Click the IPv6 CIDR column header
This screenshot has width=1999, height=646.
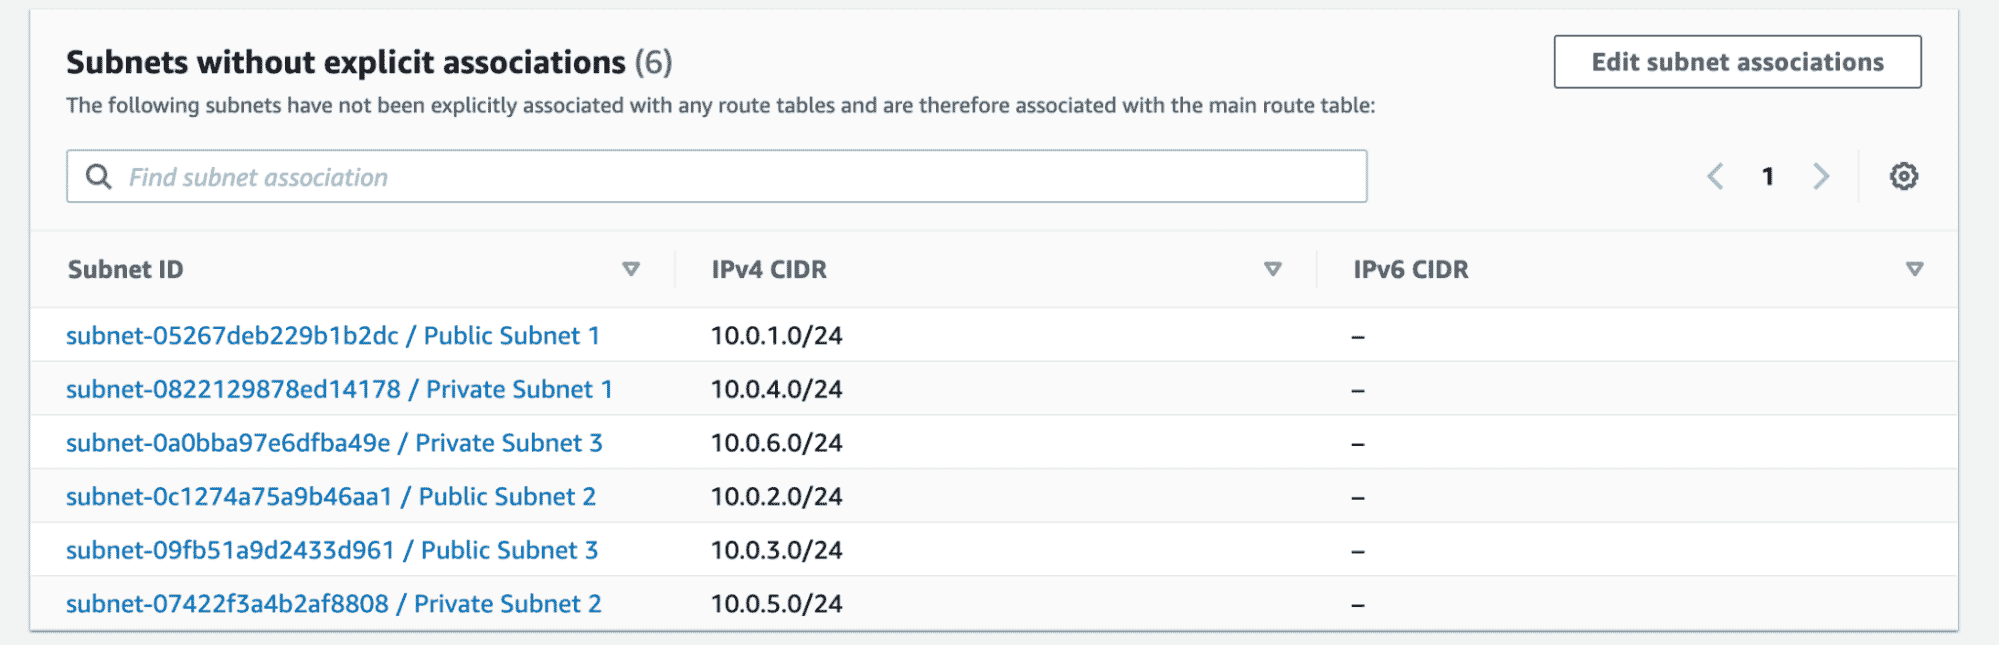click(1410, 270)
